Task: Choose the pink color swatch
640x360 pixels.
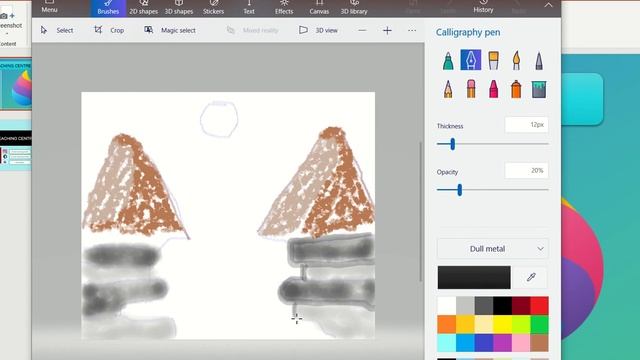Action: tap(521, 343)
